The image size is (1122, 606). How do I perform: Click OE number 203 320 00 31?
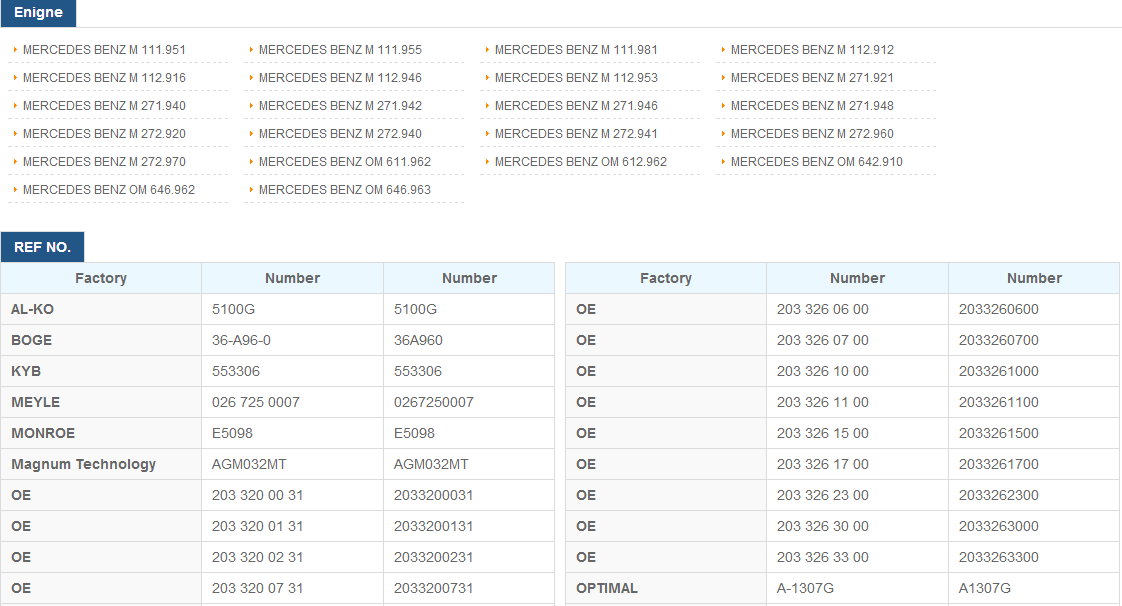pos(292,495)
